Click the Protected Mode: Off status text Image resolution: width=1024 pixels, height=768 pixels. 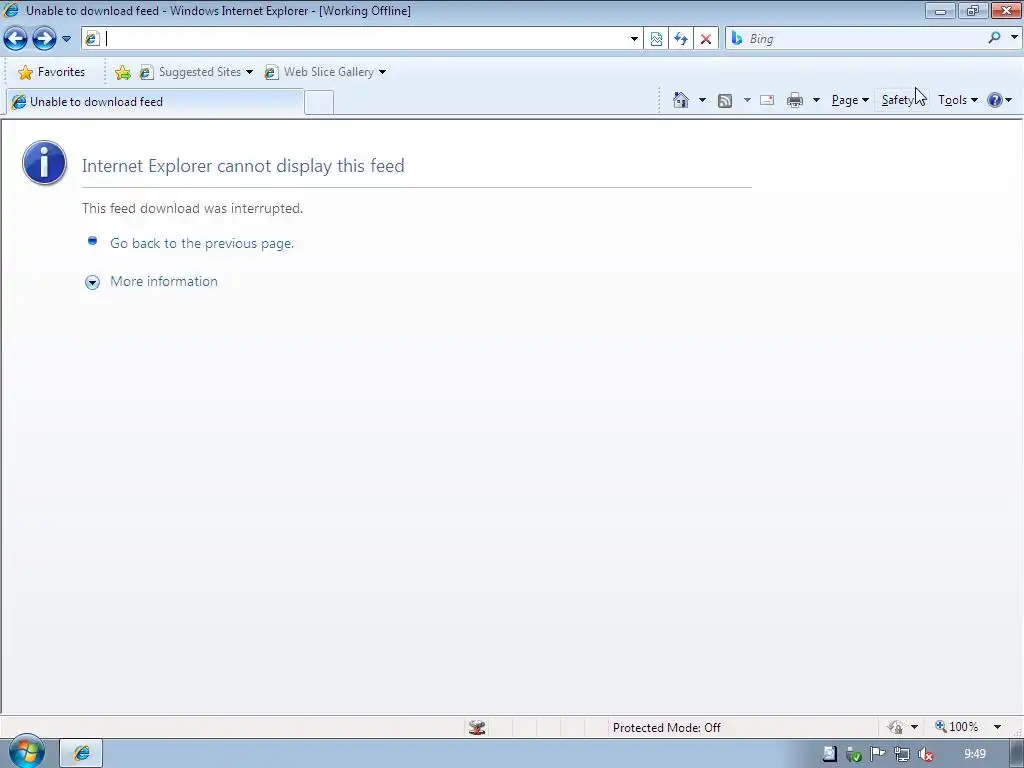666,728
